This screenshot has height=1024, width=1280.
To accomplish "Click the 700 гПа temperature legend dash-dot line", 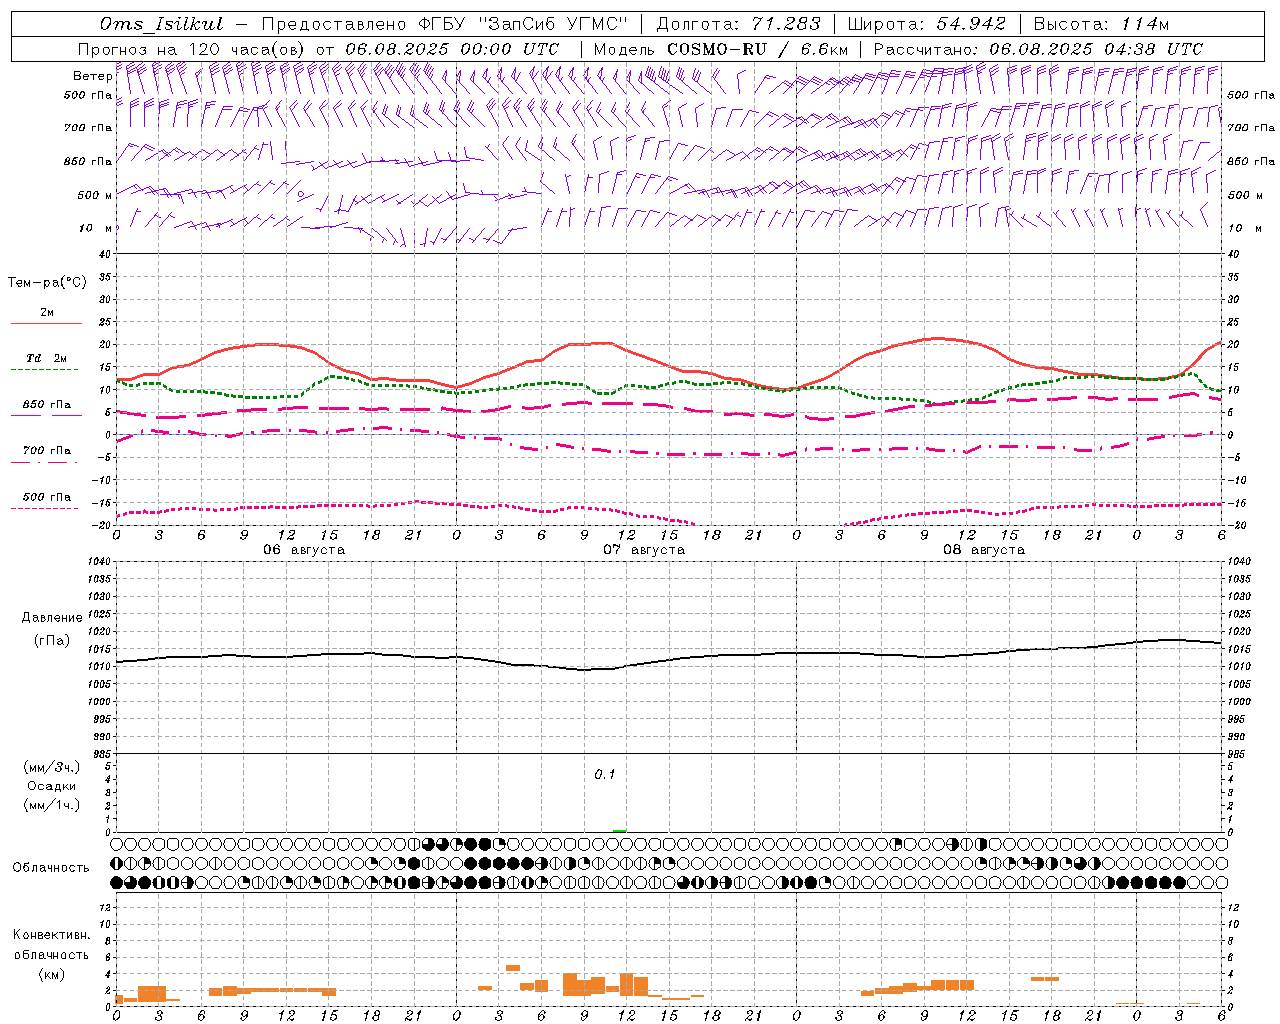I will [46, 462].
